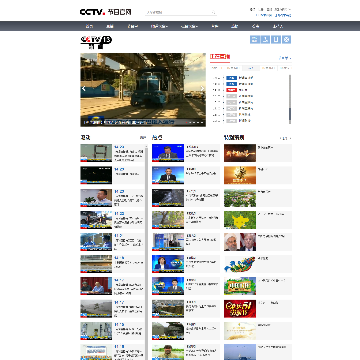The height and width of the screenshot is (360, 360).
Task: Open the bearded man on green background thumbnail
Action: pos(168,352)
